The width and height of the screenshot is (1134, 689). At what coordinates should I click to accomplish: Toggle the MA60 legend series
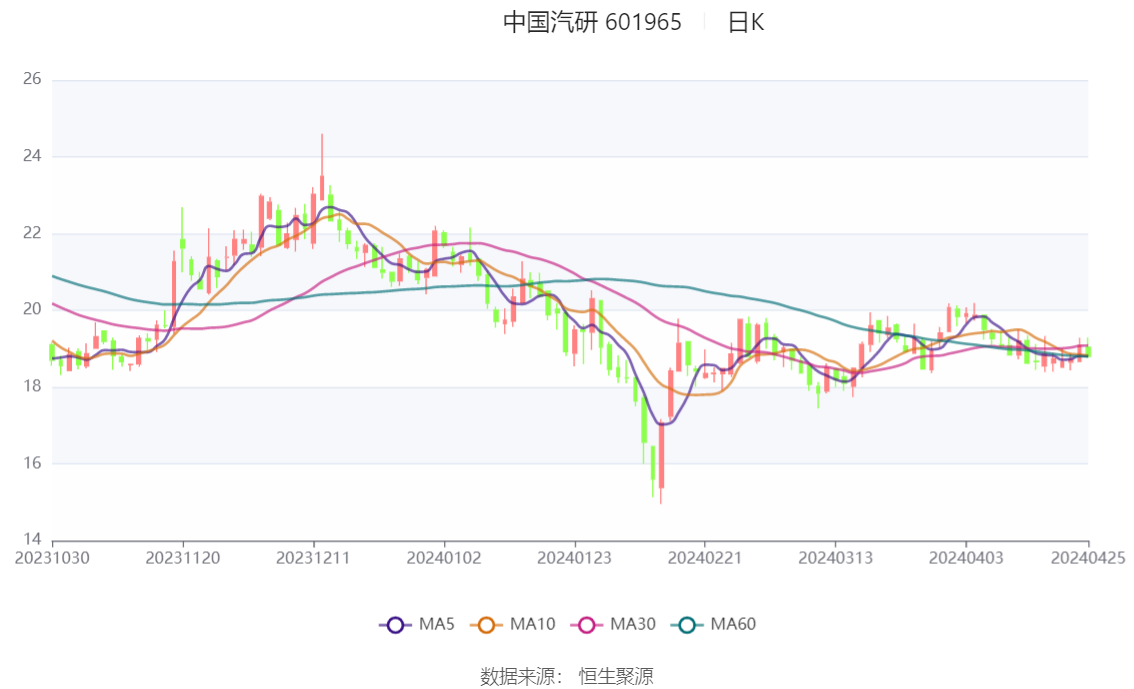[x=714, y=625]
